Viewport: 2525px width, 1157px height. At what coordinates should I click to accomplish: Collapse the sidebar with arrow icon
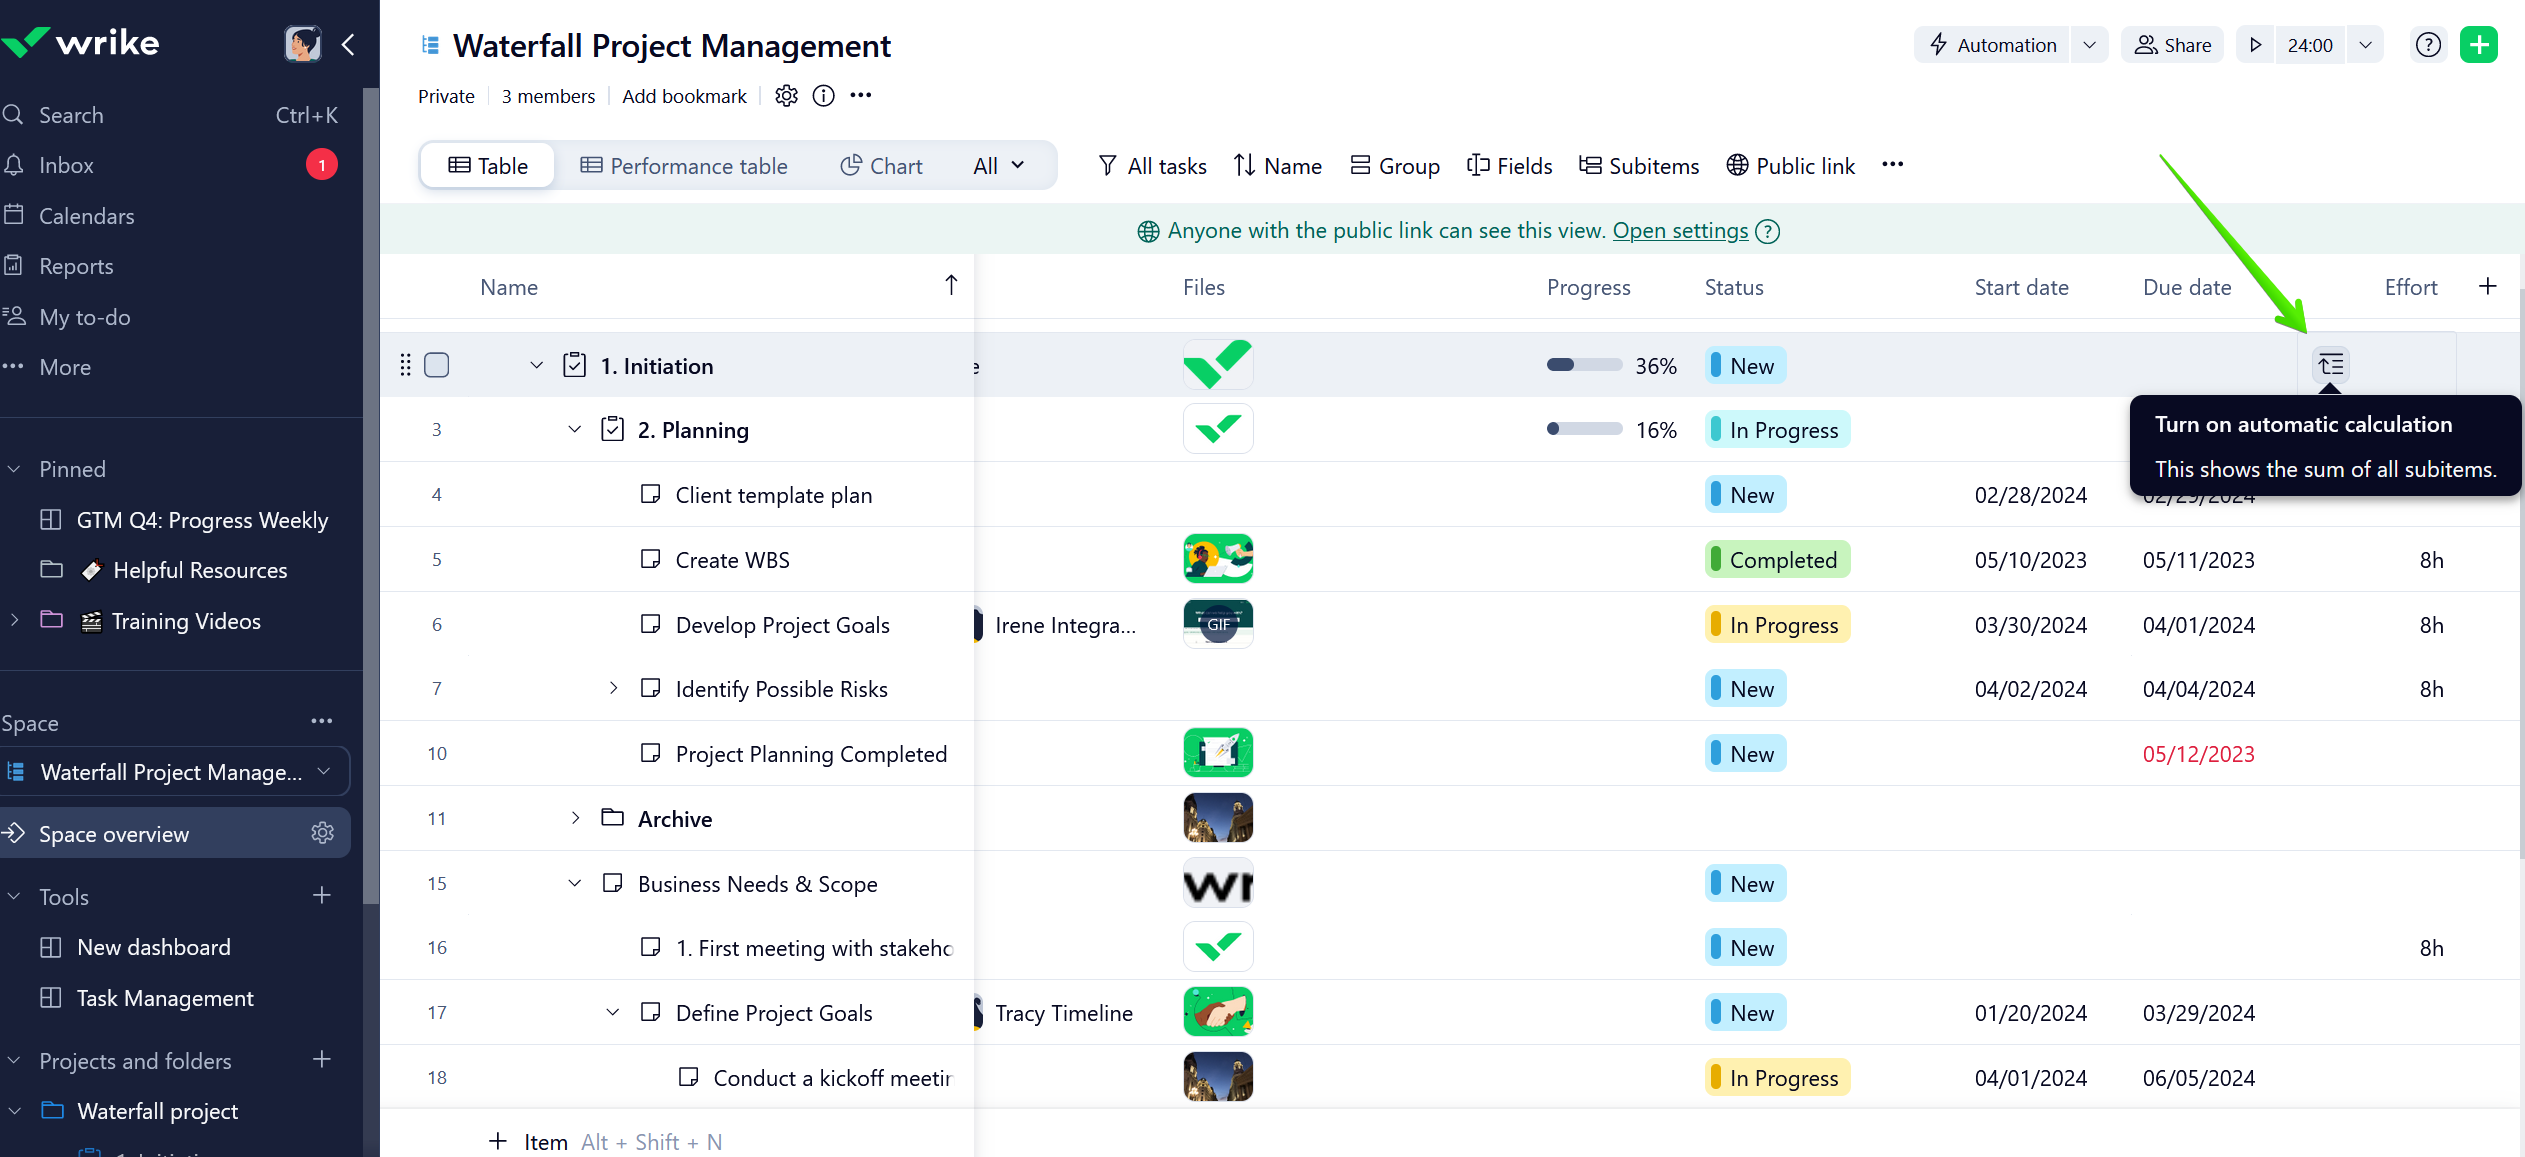[348, 45]
